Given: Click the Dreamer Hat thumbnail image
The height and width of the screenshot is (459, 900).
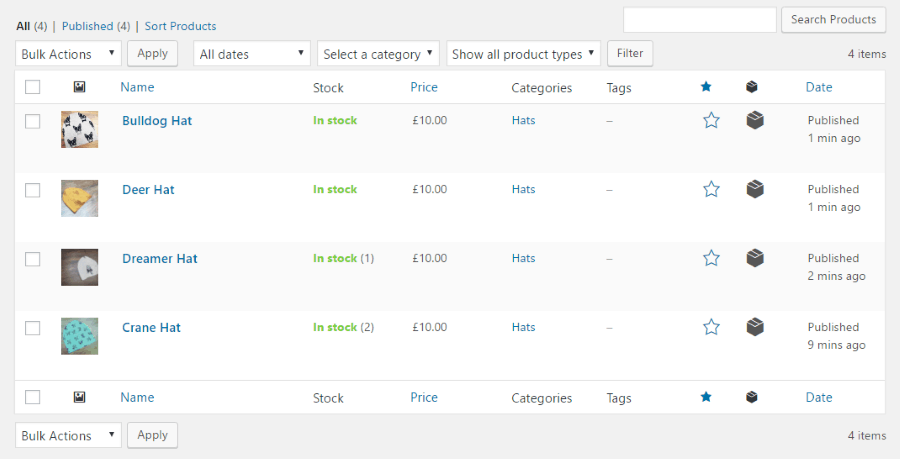Looking at the screenshot, I should 80,267.
